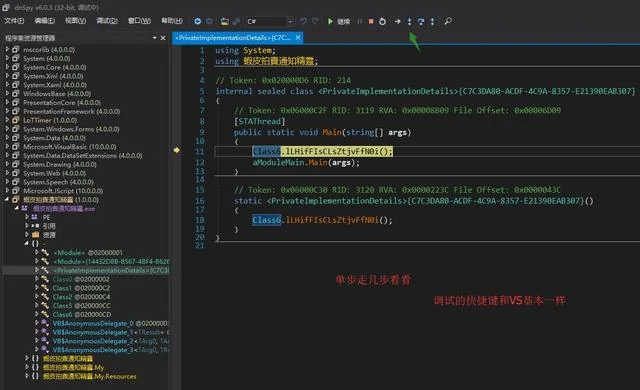Stop debugging with the red square icon
Viewport: 640px width, 390px height.
(x=371, y=21)
